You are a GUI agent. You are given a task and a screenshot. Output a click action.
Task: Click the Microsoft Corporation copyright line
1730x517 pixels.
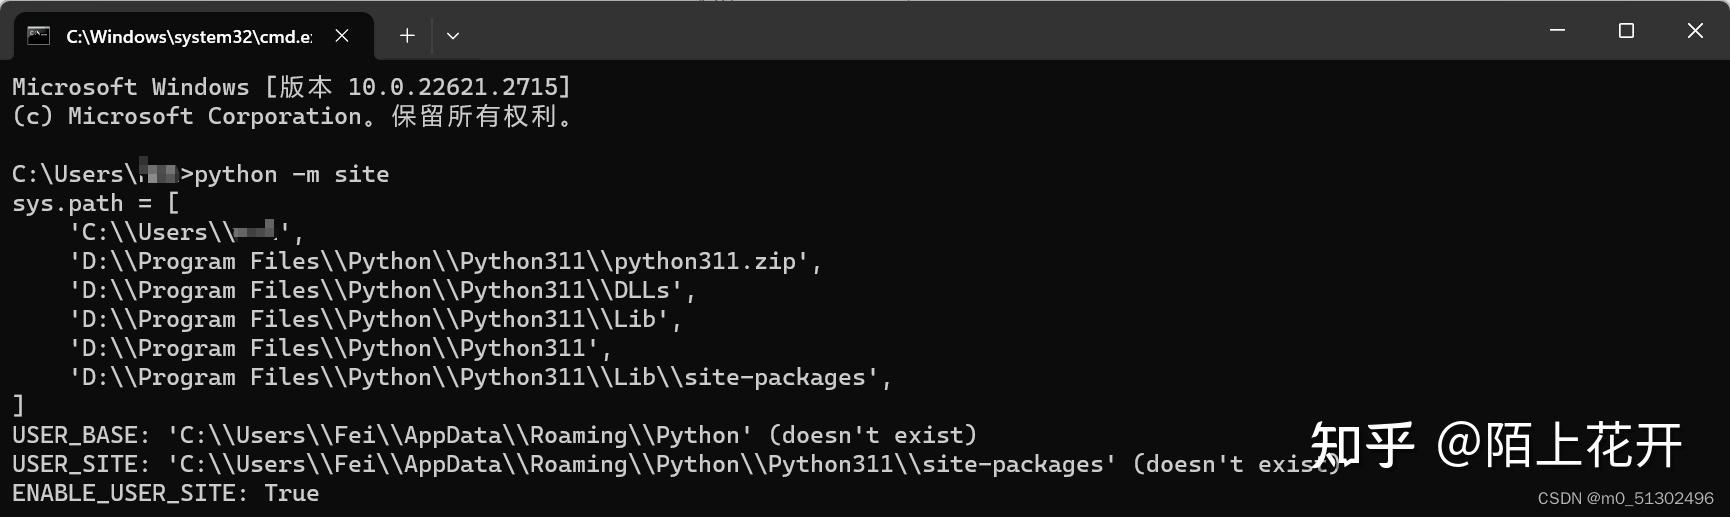click(292, 116)
